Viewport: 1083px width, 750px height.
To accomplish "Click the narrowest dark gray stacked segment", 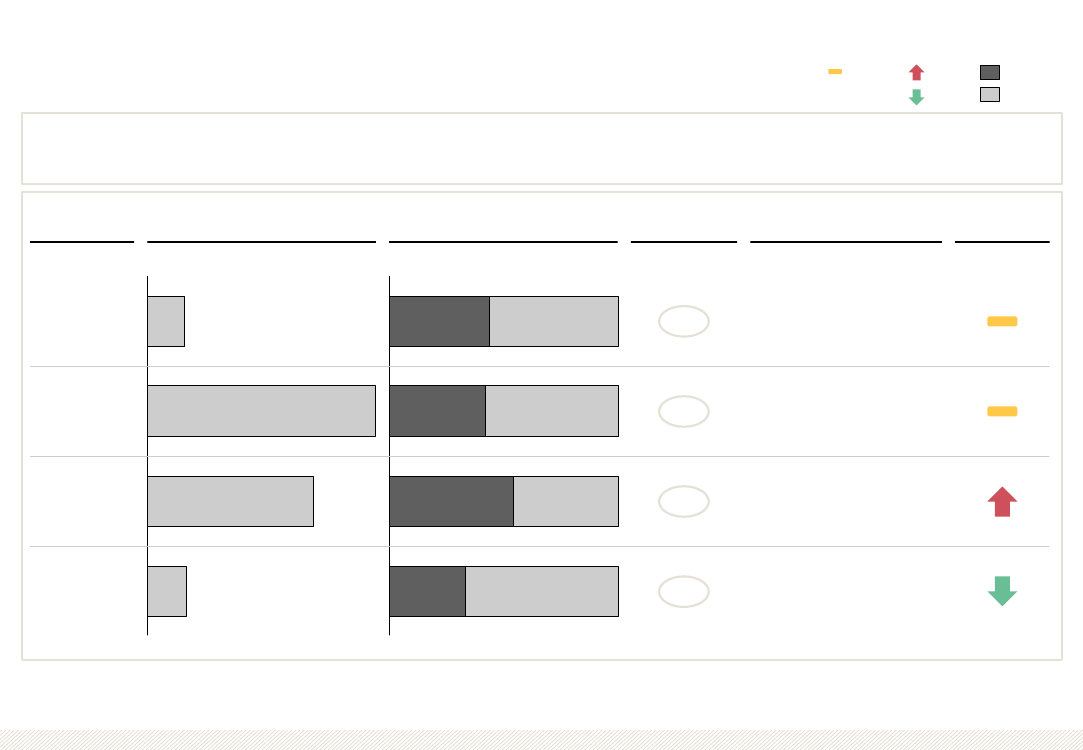I will 428,592.
